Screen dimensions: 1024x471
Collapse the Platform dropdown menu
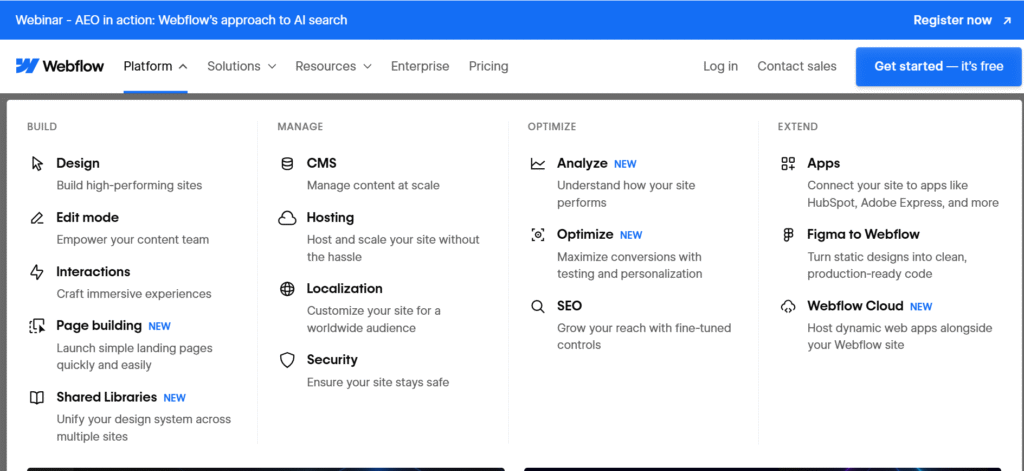(x=155, y=66)
